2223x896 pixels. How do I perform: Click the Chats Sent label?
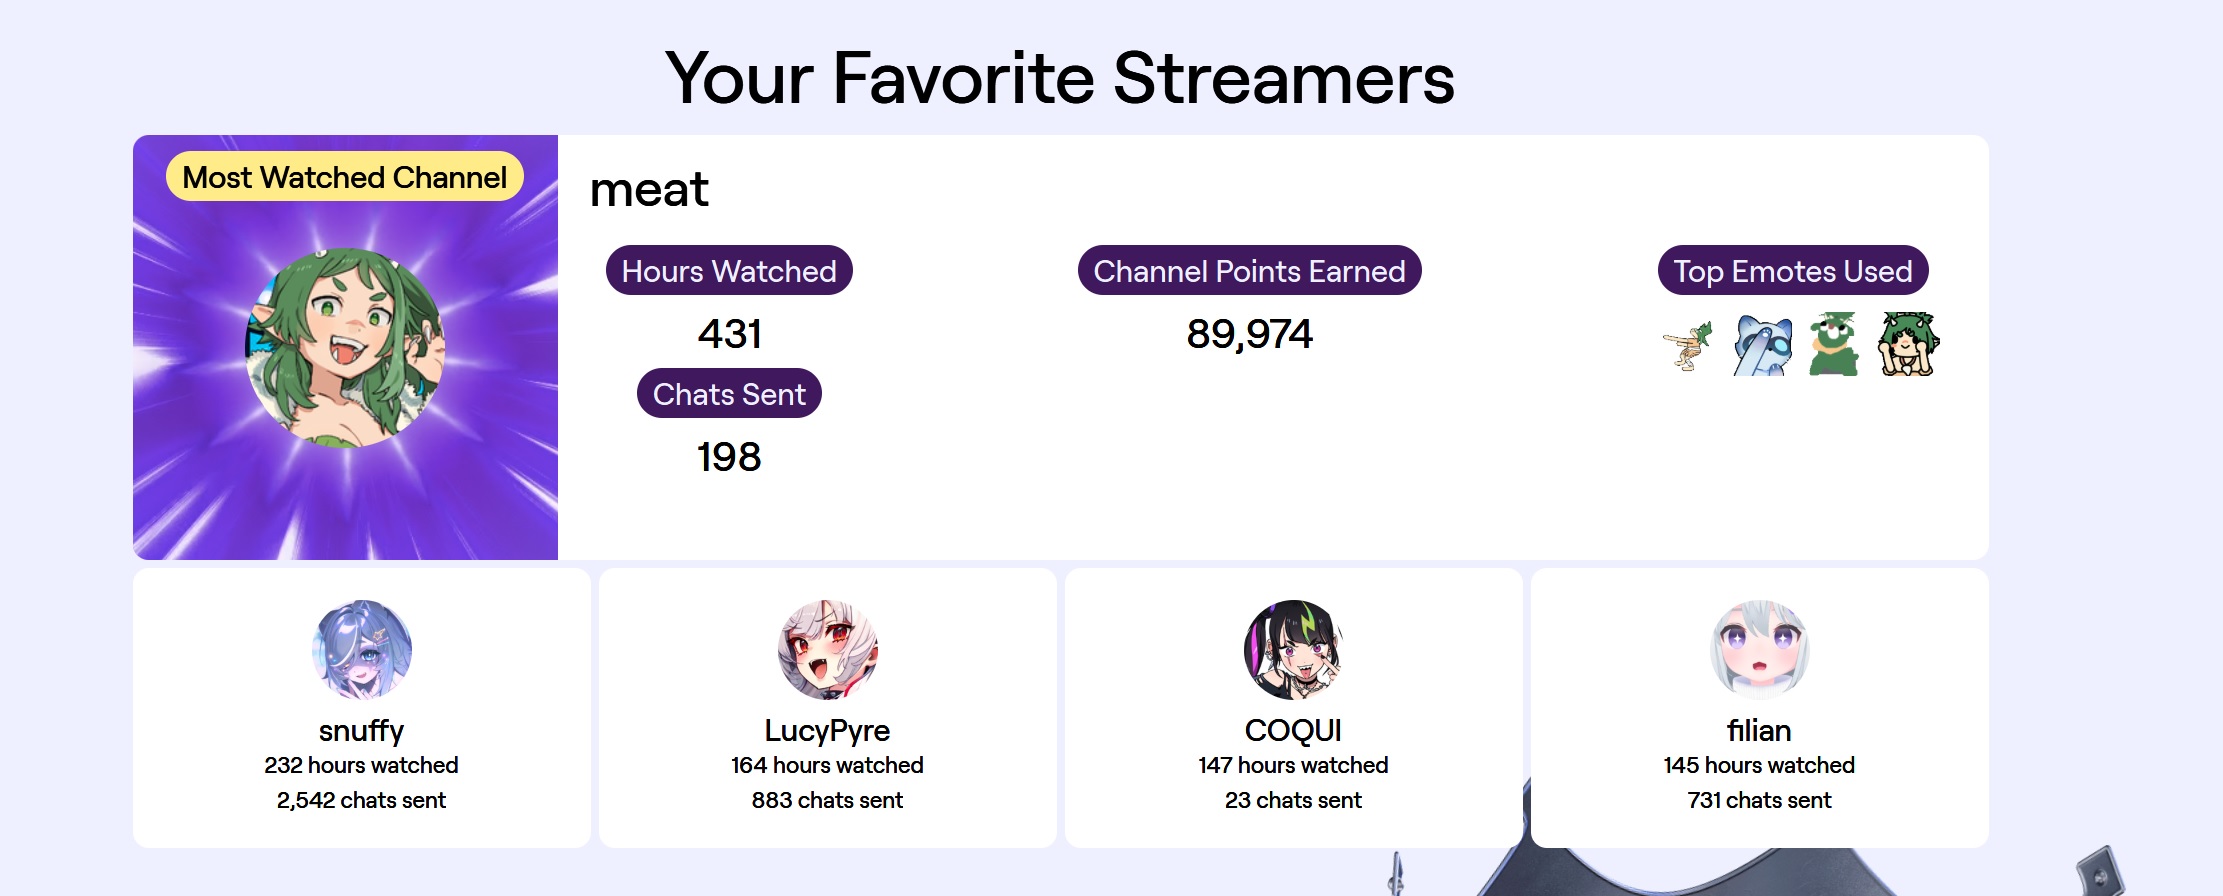pyautogui.click(x=729, y=394)
